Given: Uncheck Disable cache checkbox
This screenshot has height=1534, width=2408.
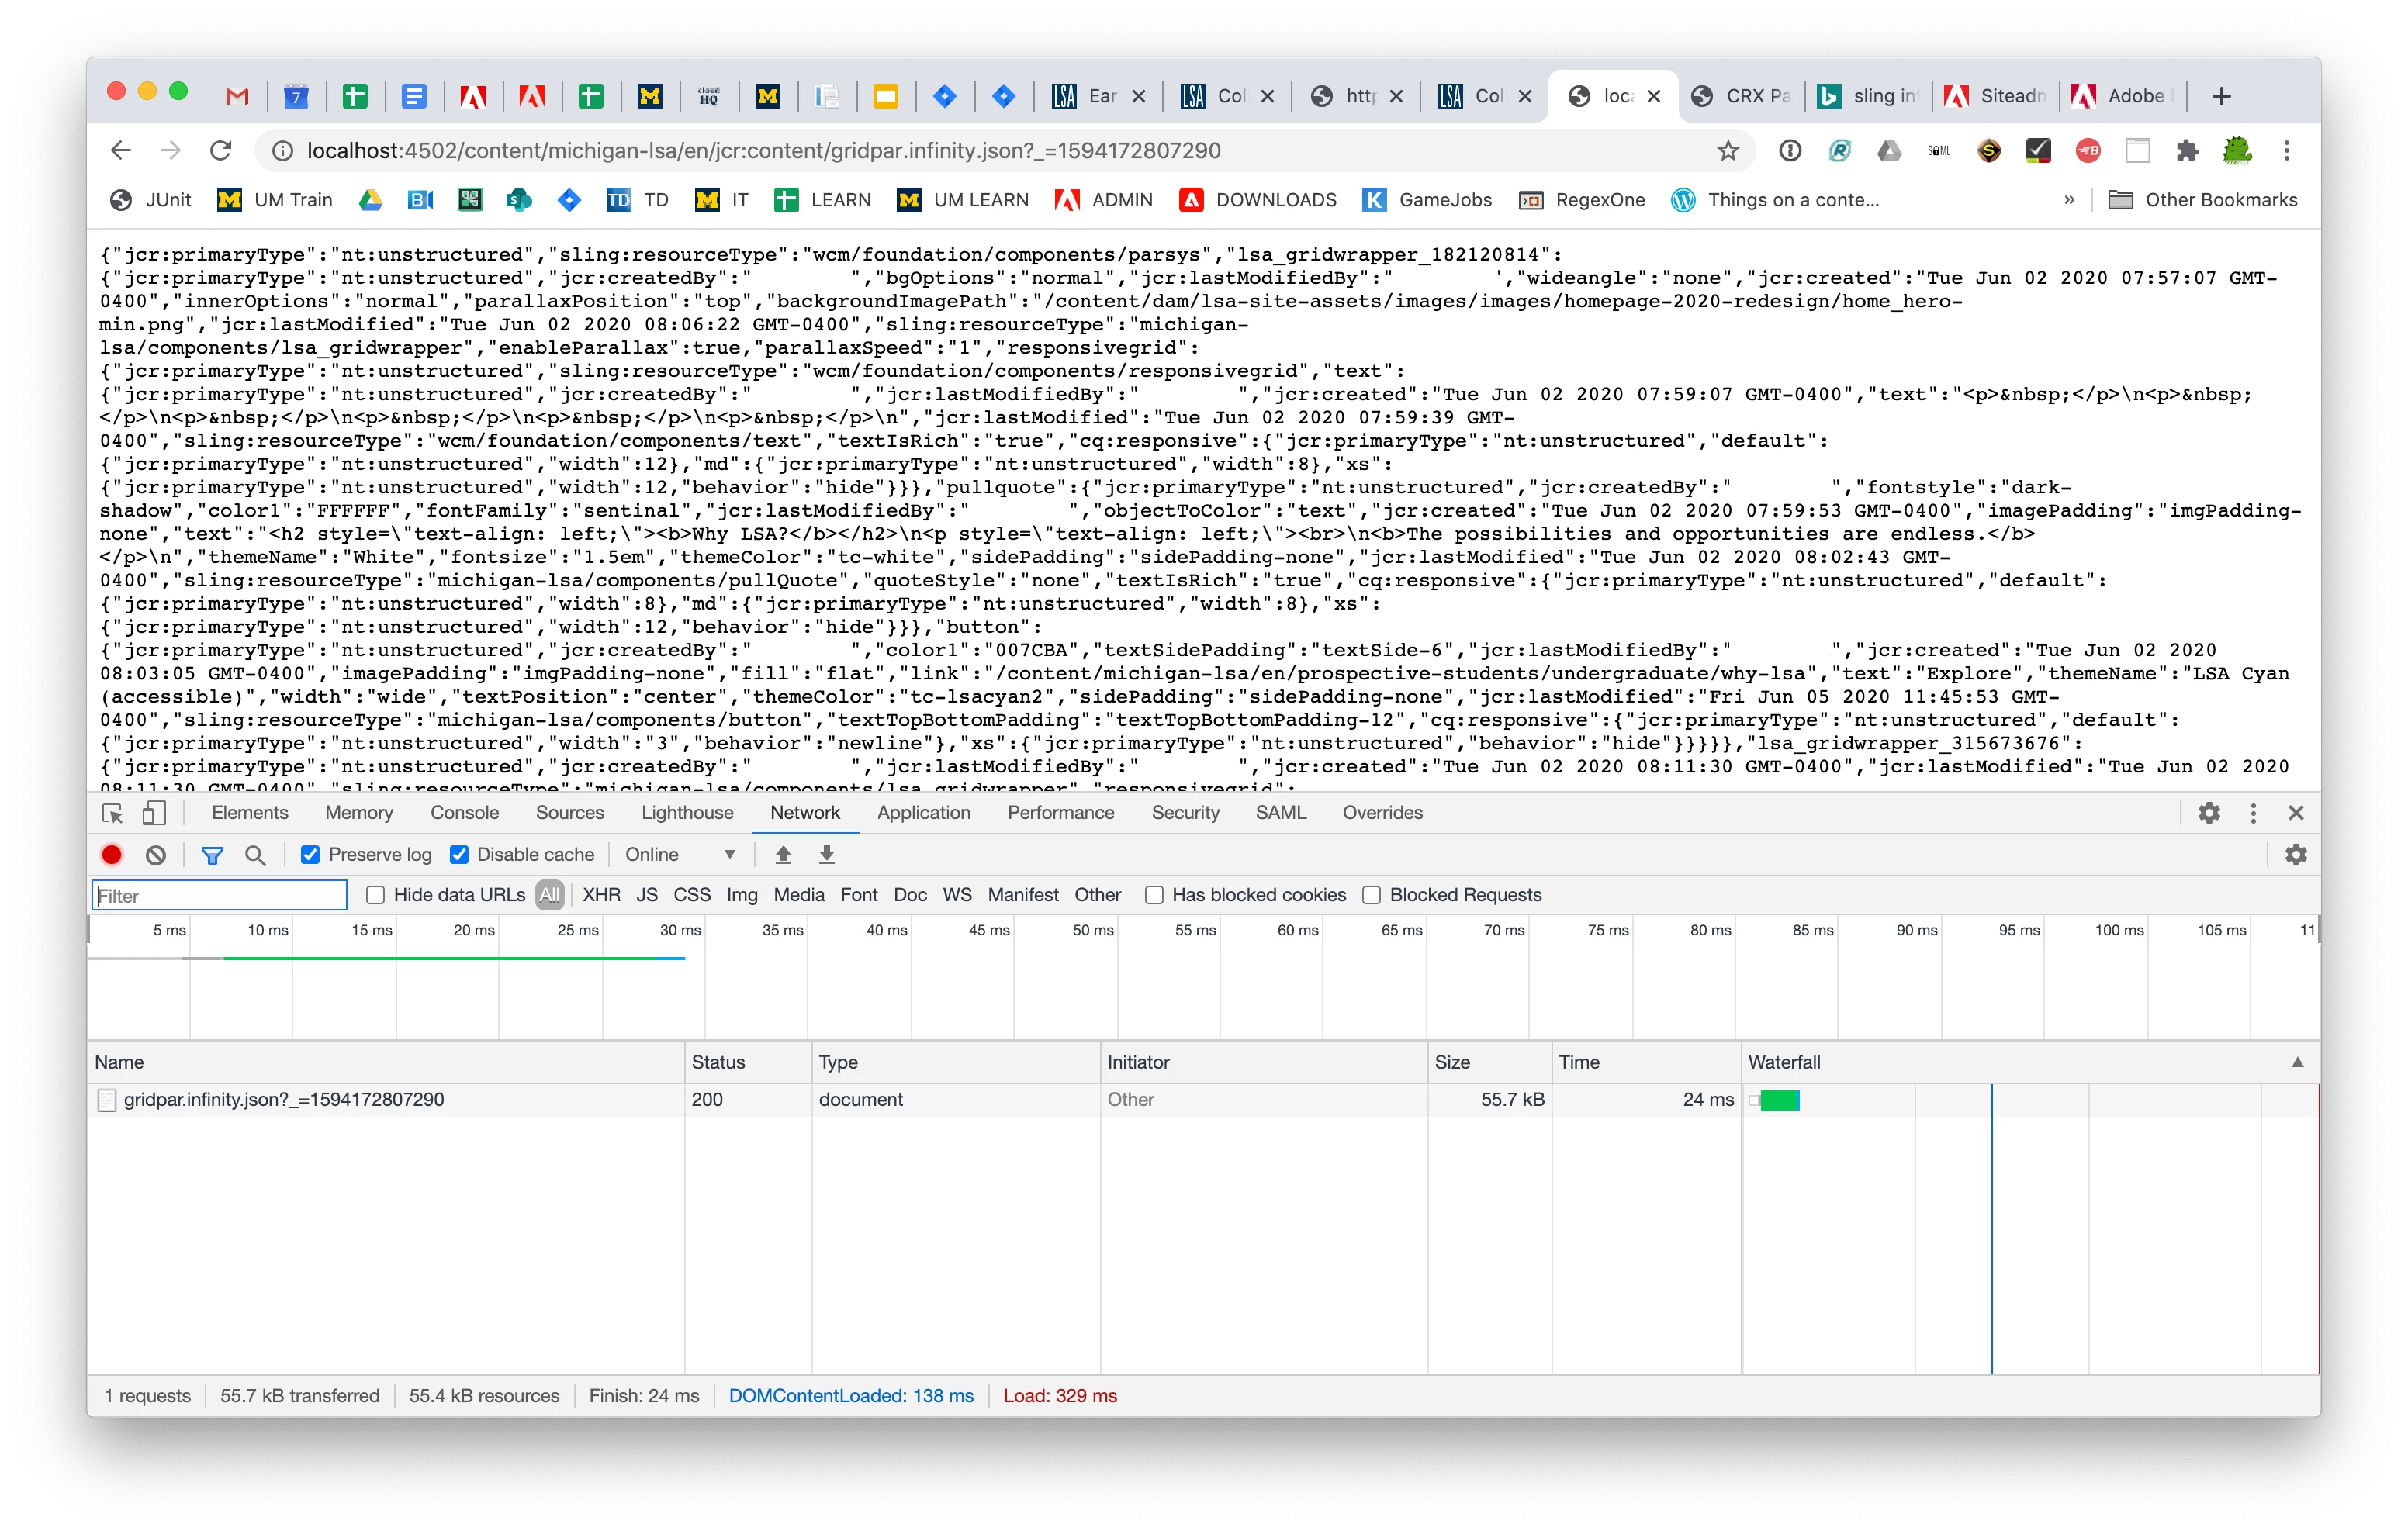Looking at the screenshot, I should [x=459, y=855].
